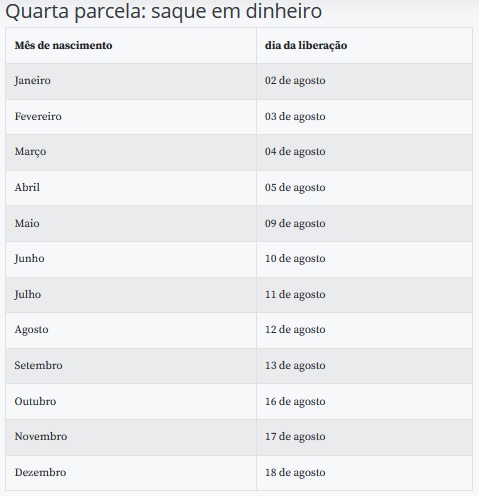479x496 pixels.
Task: Select the Outubro month cell
Action: 131,401
